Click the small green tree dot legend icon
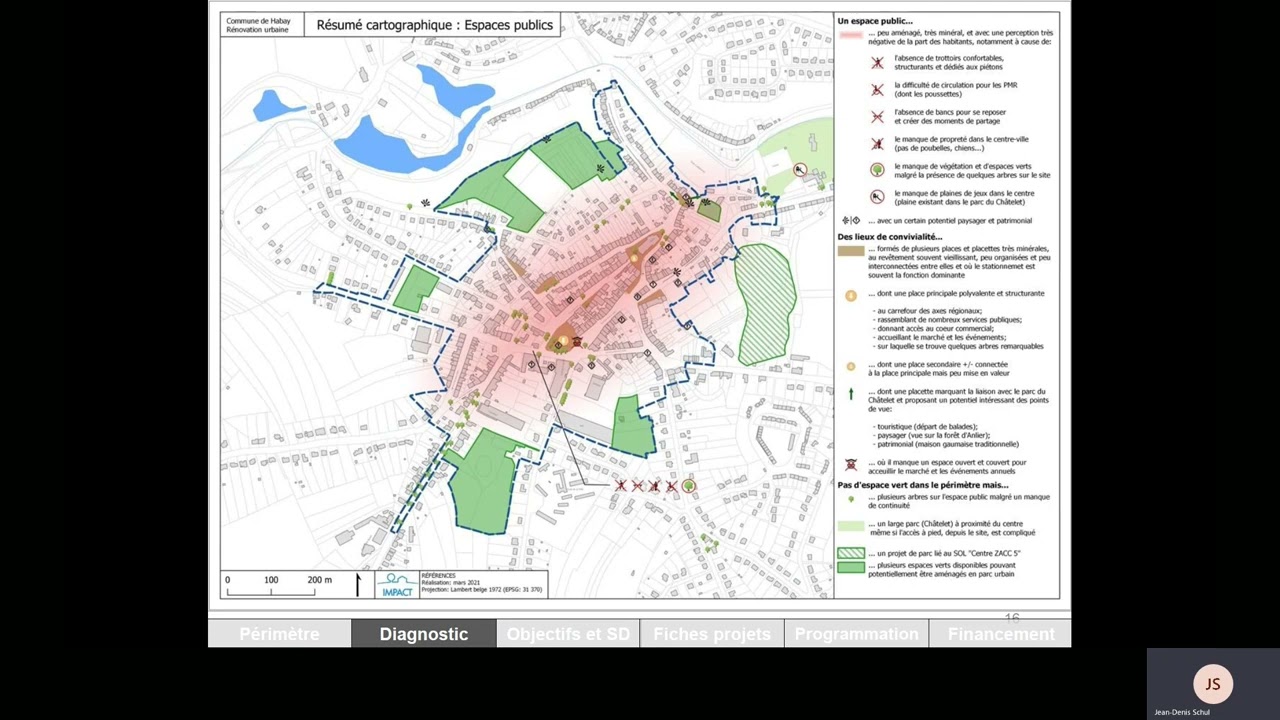This screenshot has width=1280, height=720. click(x=851, y=498)
